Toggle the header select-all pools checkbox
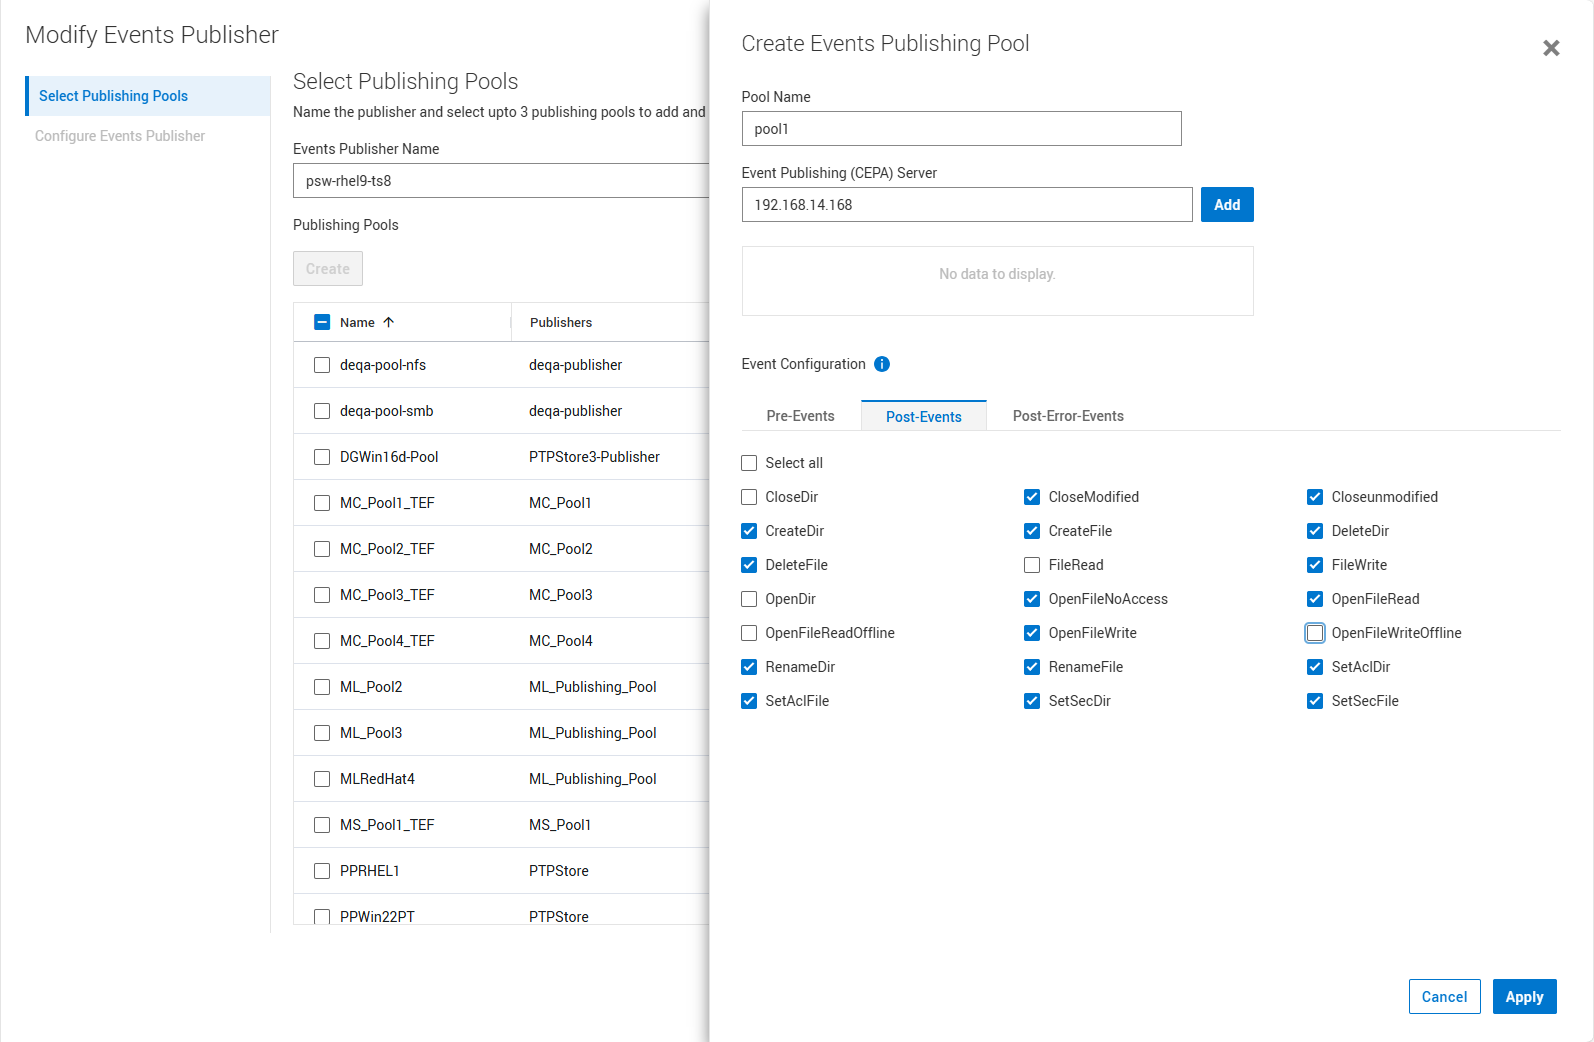Screen dimensions: 1594x1042 (x=322, y=322)
